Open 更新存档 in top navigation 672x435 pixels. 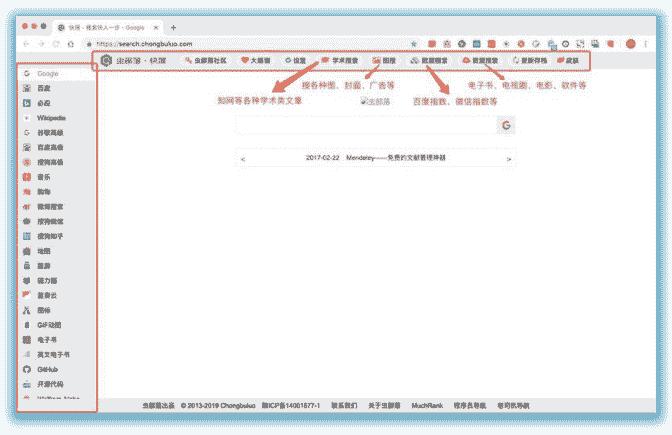pyautogui.click(x=530, y=60)
